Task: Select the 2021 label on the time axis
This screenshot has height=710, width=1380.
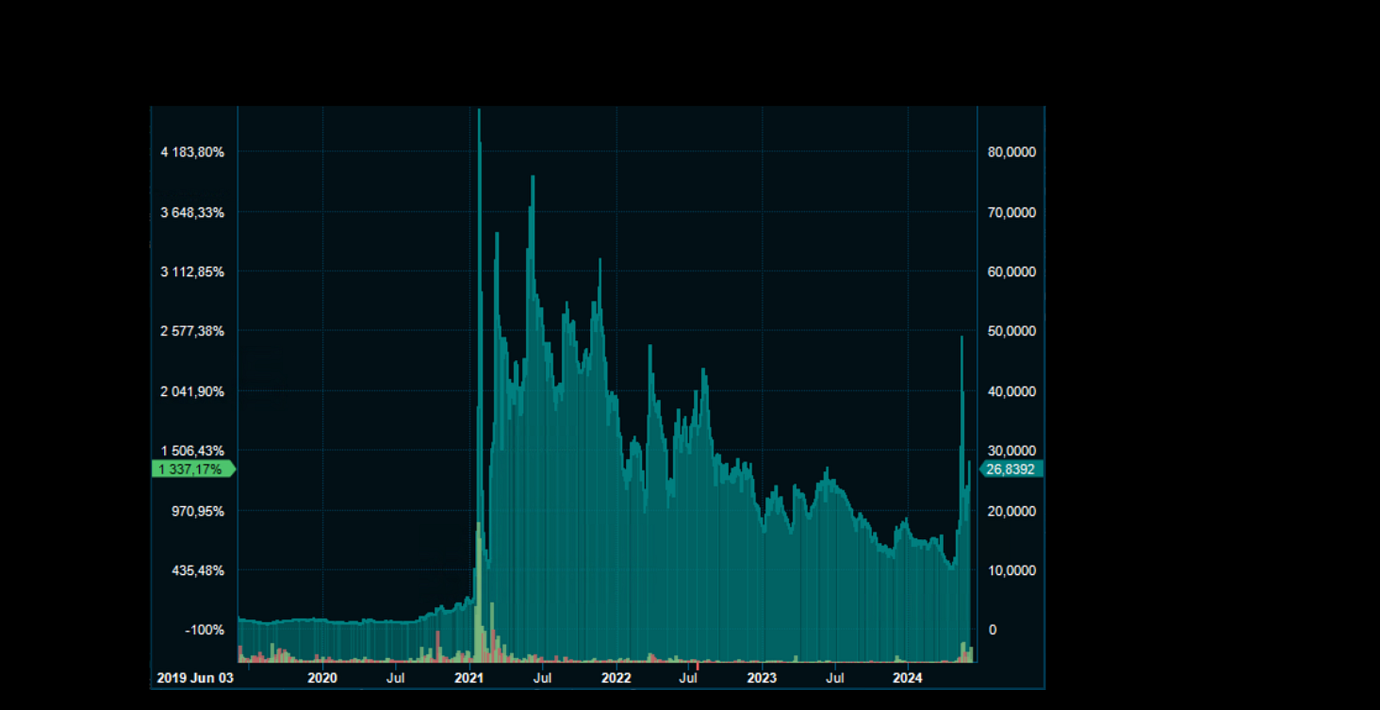Action: 469,678
